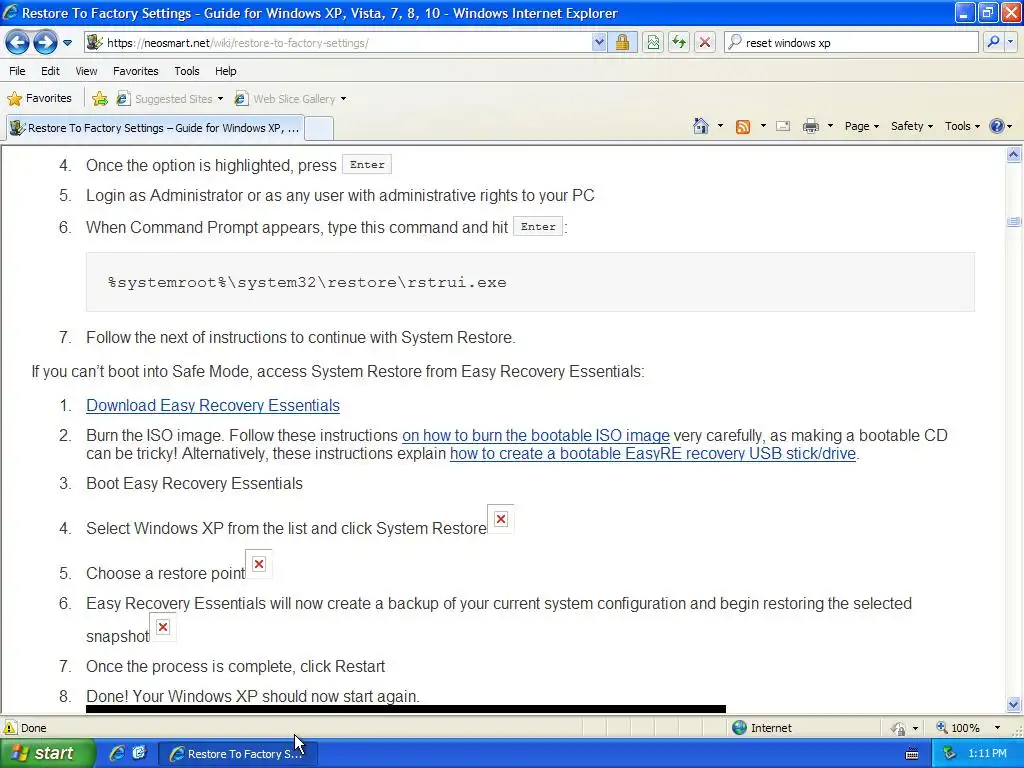
Task: Click the vertical scrollbar up arrow
Action: point(1014,155)
